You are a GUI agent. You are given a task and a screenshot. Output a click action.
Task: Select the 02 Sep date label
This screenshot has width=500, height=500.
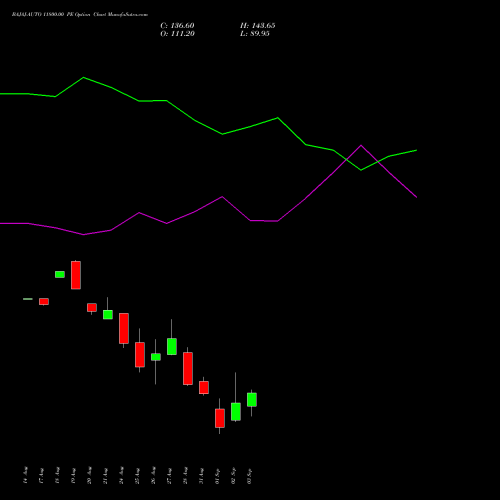[x=234, y=475]
